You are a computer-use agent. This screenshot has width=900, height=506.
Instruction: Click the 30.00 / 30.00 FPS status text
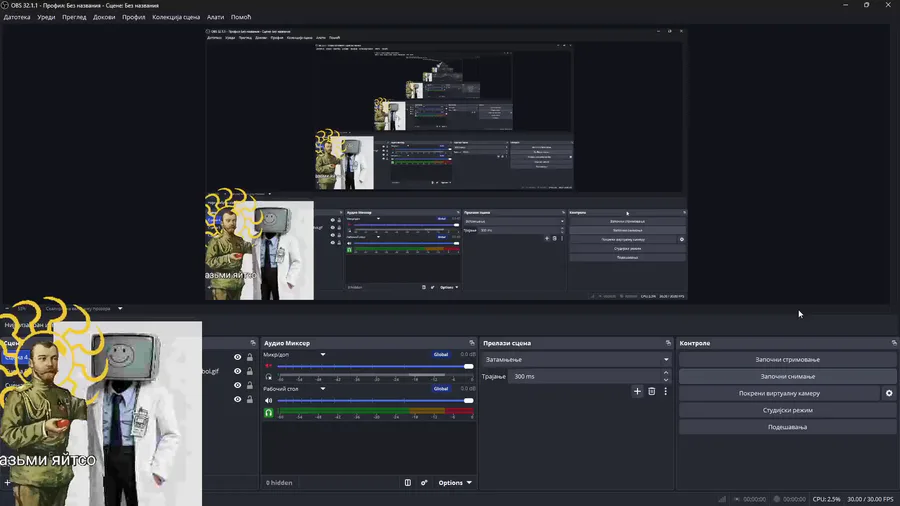(870, 499)
